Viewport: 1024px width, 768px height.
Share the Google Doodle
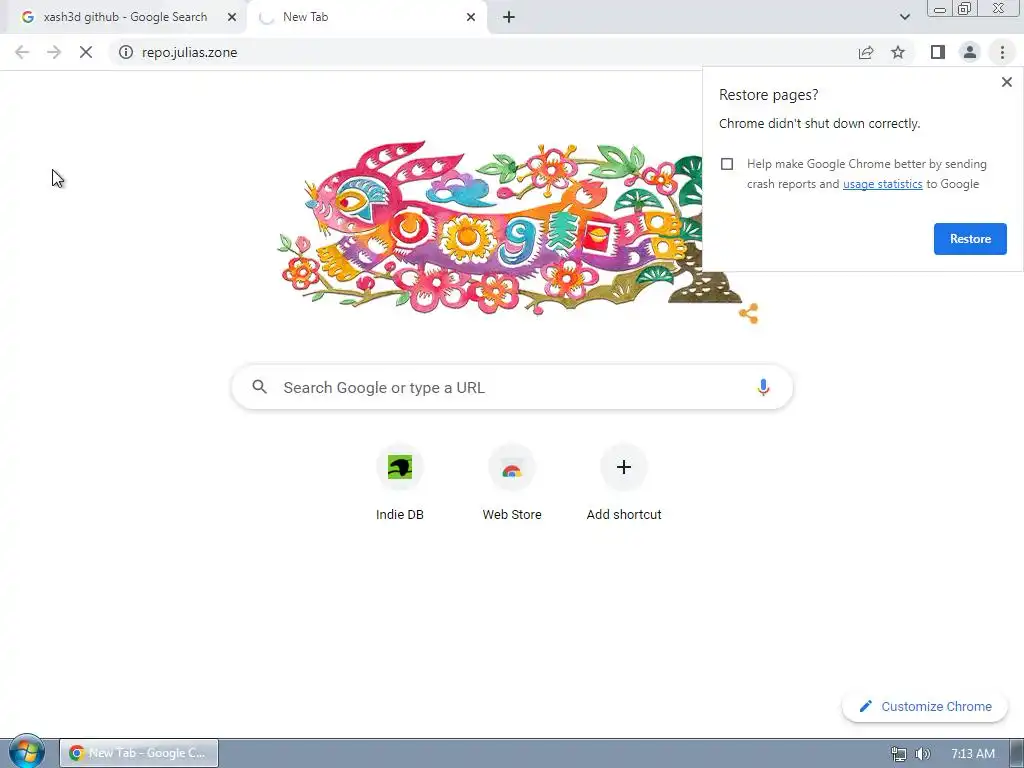tap(748, 313)
